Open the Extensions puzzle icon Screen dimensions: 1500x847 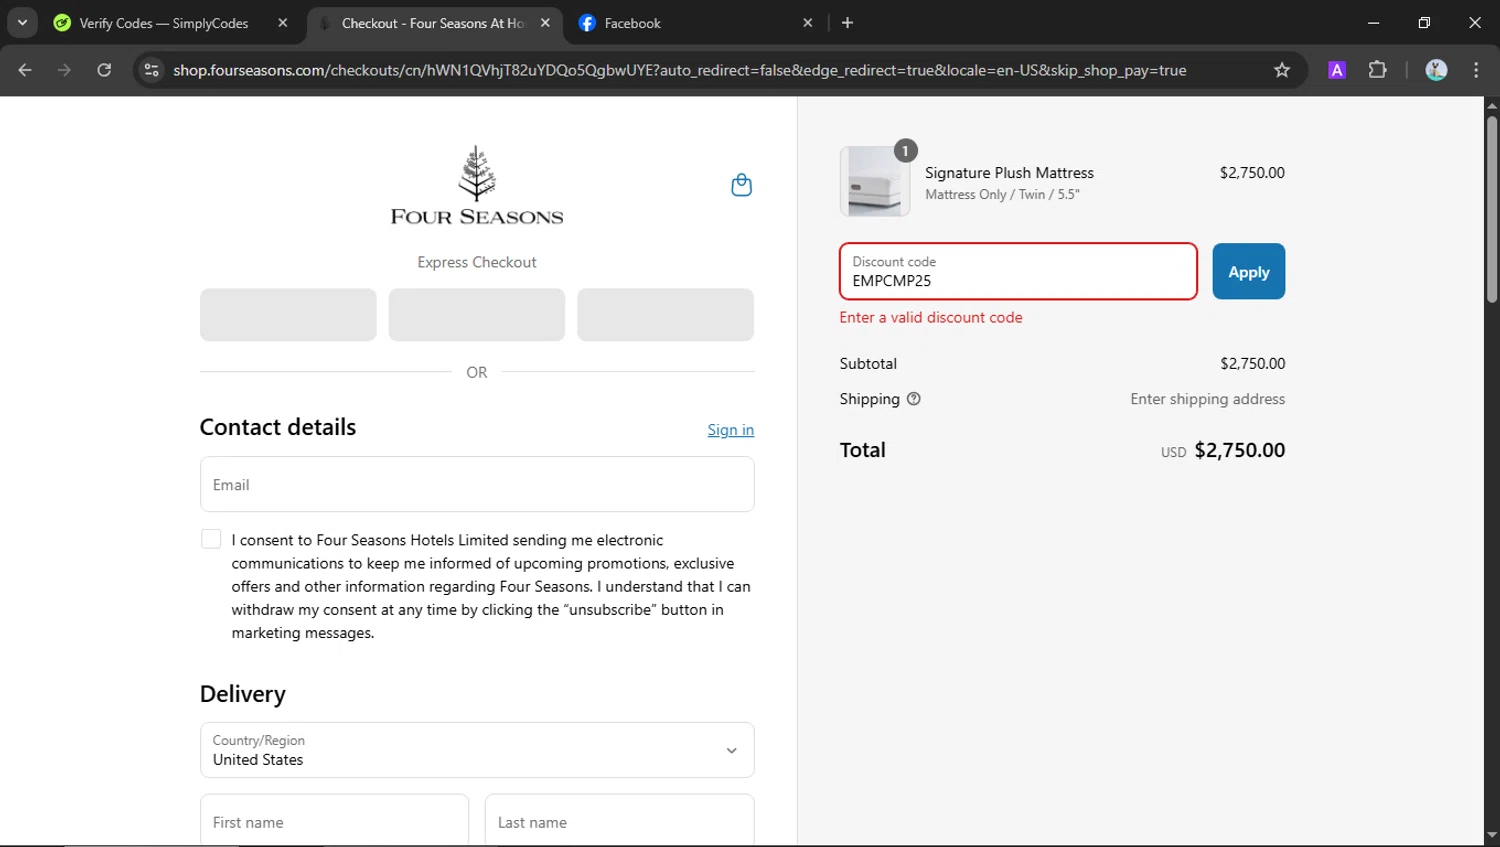tap(1378, 70)
